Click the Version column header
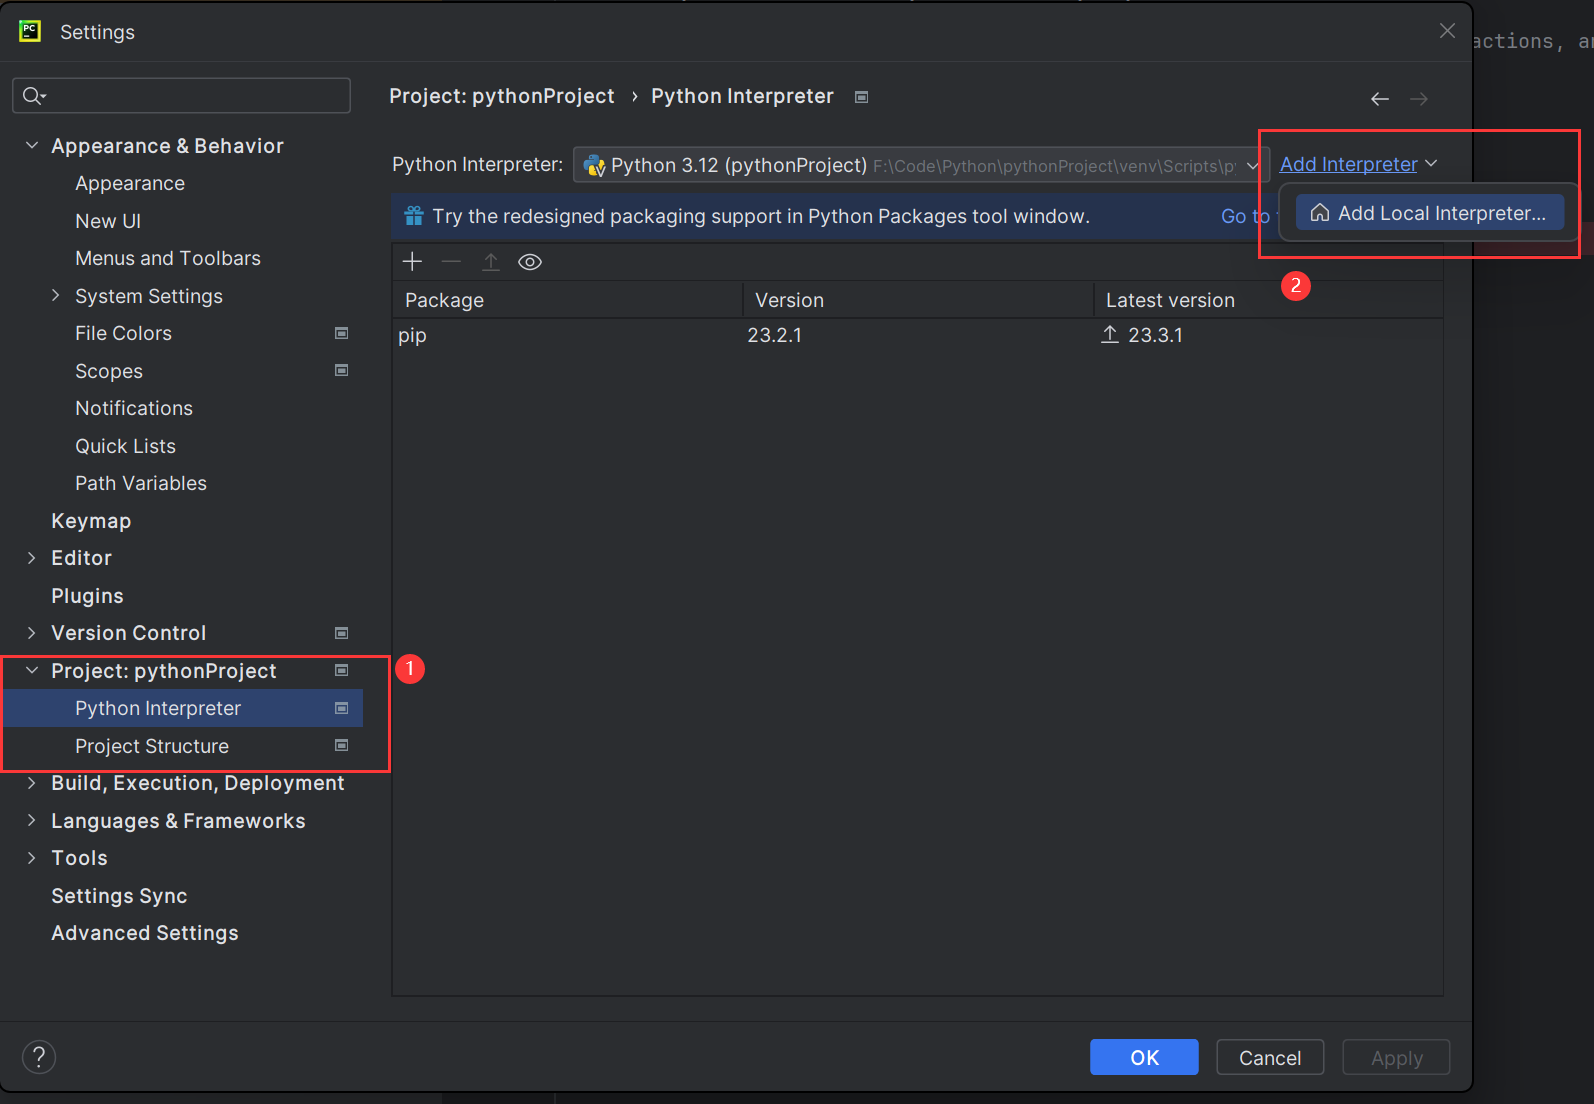Viewport: 1594px width, 1104px height. click(x=918, y=300)
